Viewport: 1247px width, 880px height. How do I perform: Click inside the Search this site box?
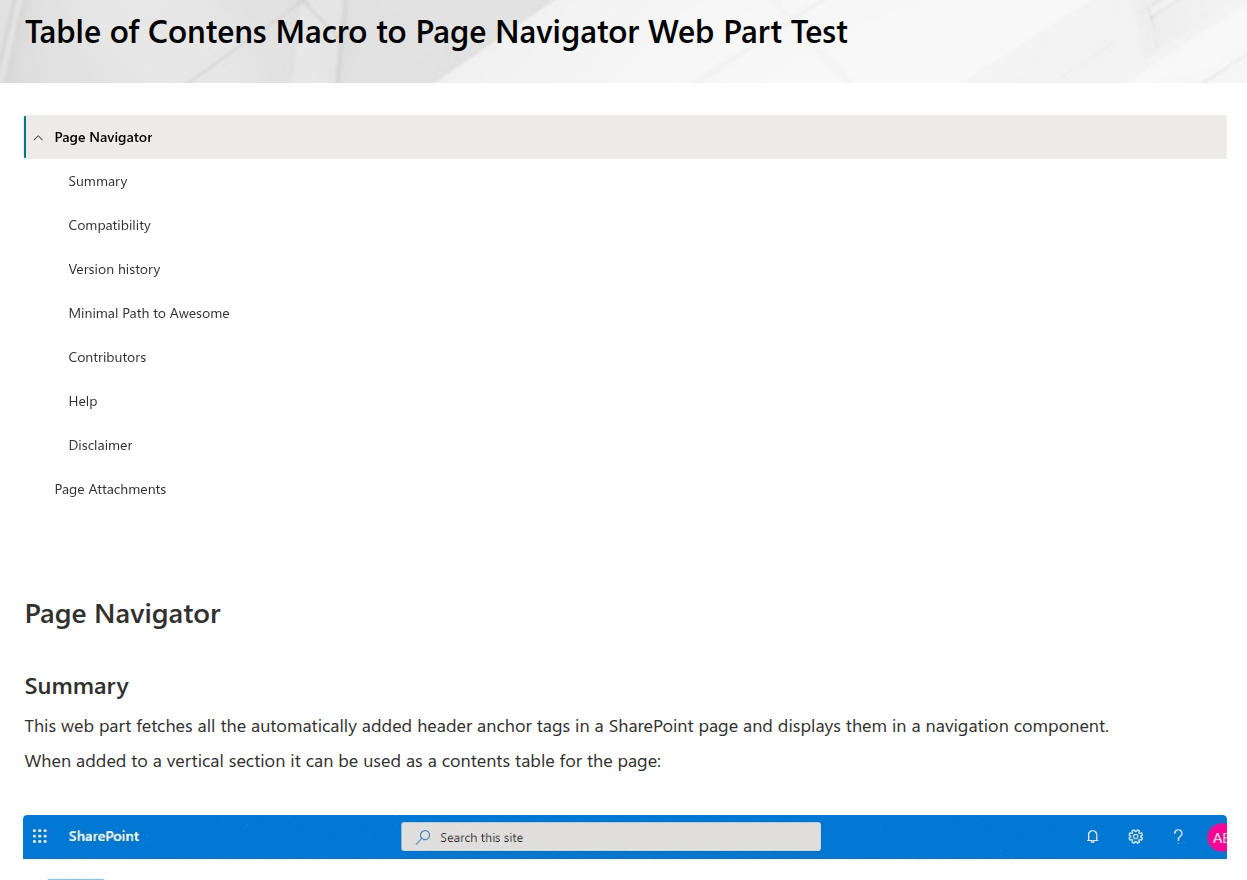610,837
